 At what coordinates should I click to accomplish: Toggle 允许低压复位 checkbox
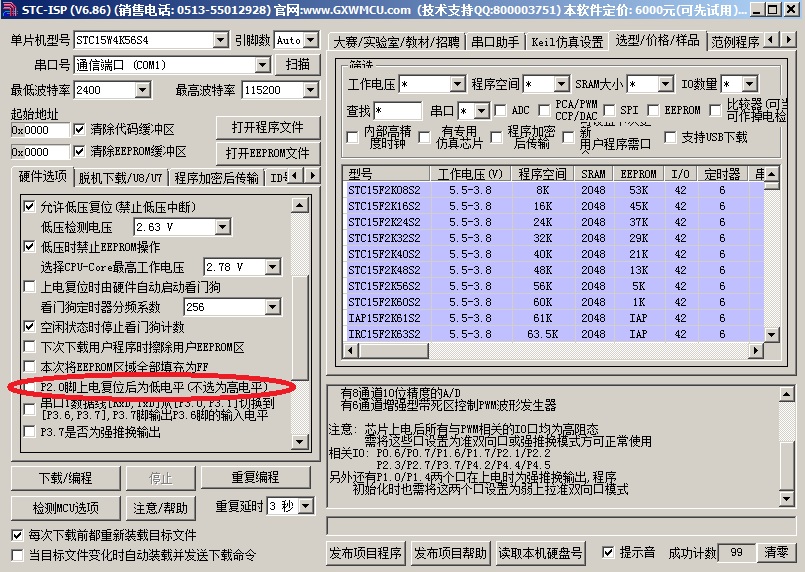coord(29,207)
